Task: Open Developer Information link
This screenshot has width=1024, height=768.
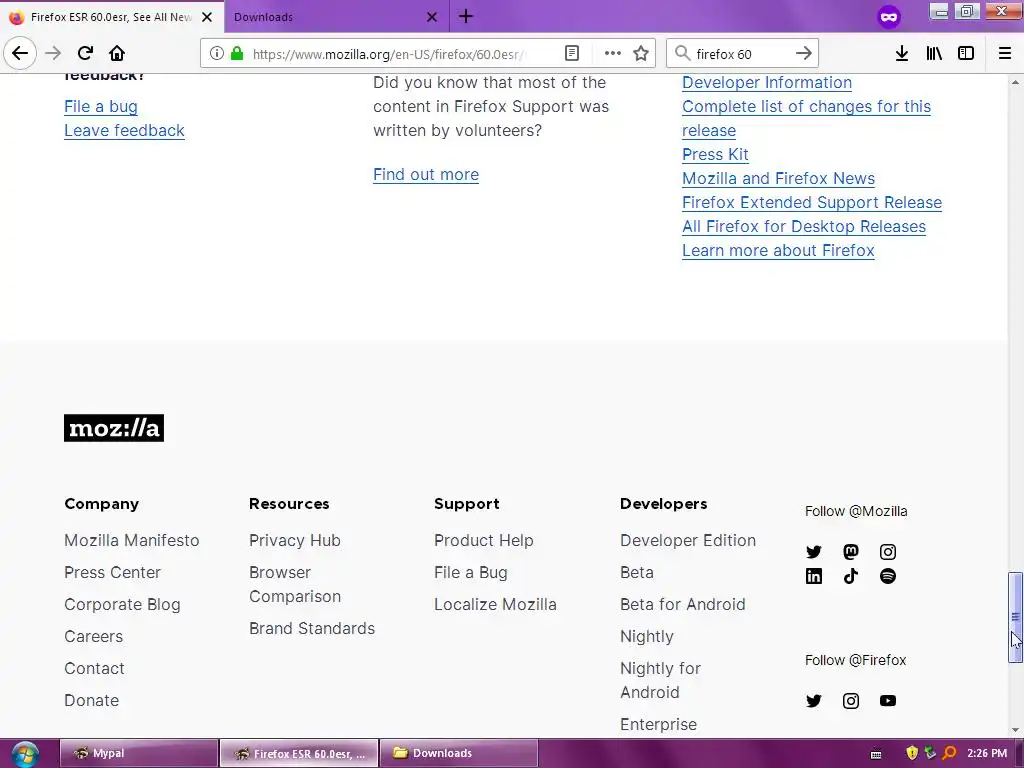Action: pos(767,82)
